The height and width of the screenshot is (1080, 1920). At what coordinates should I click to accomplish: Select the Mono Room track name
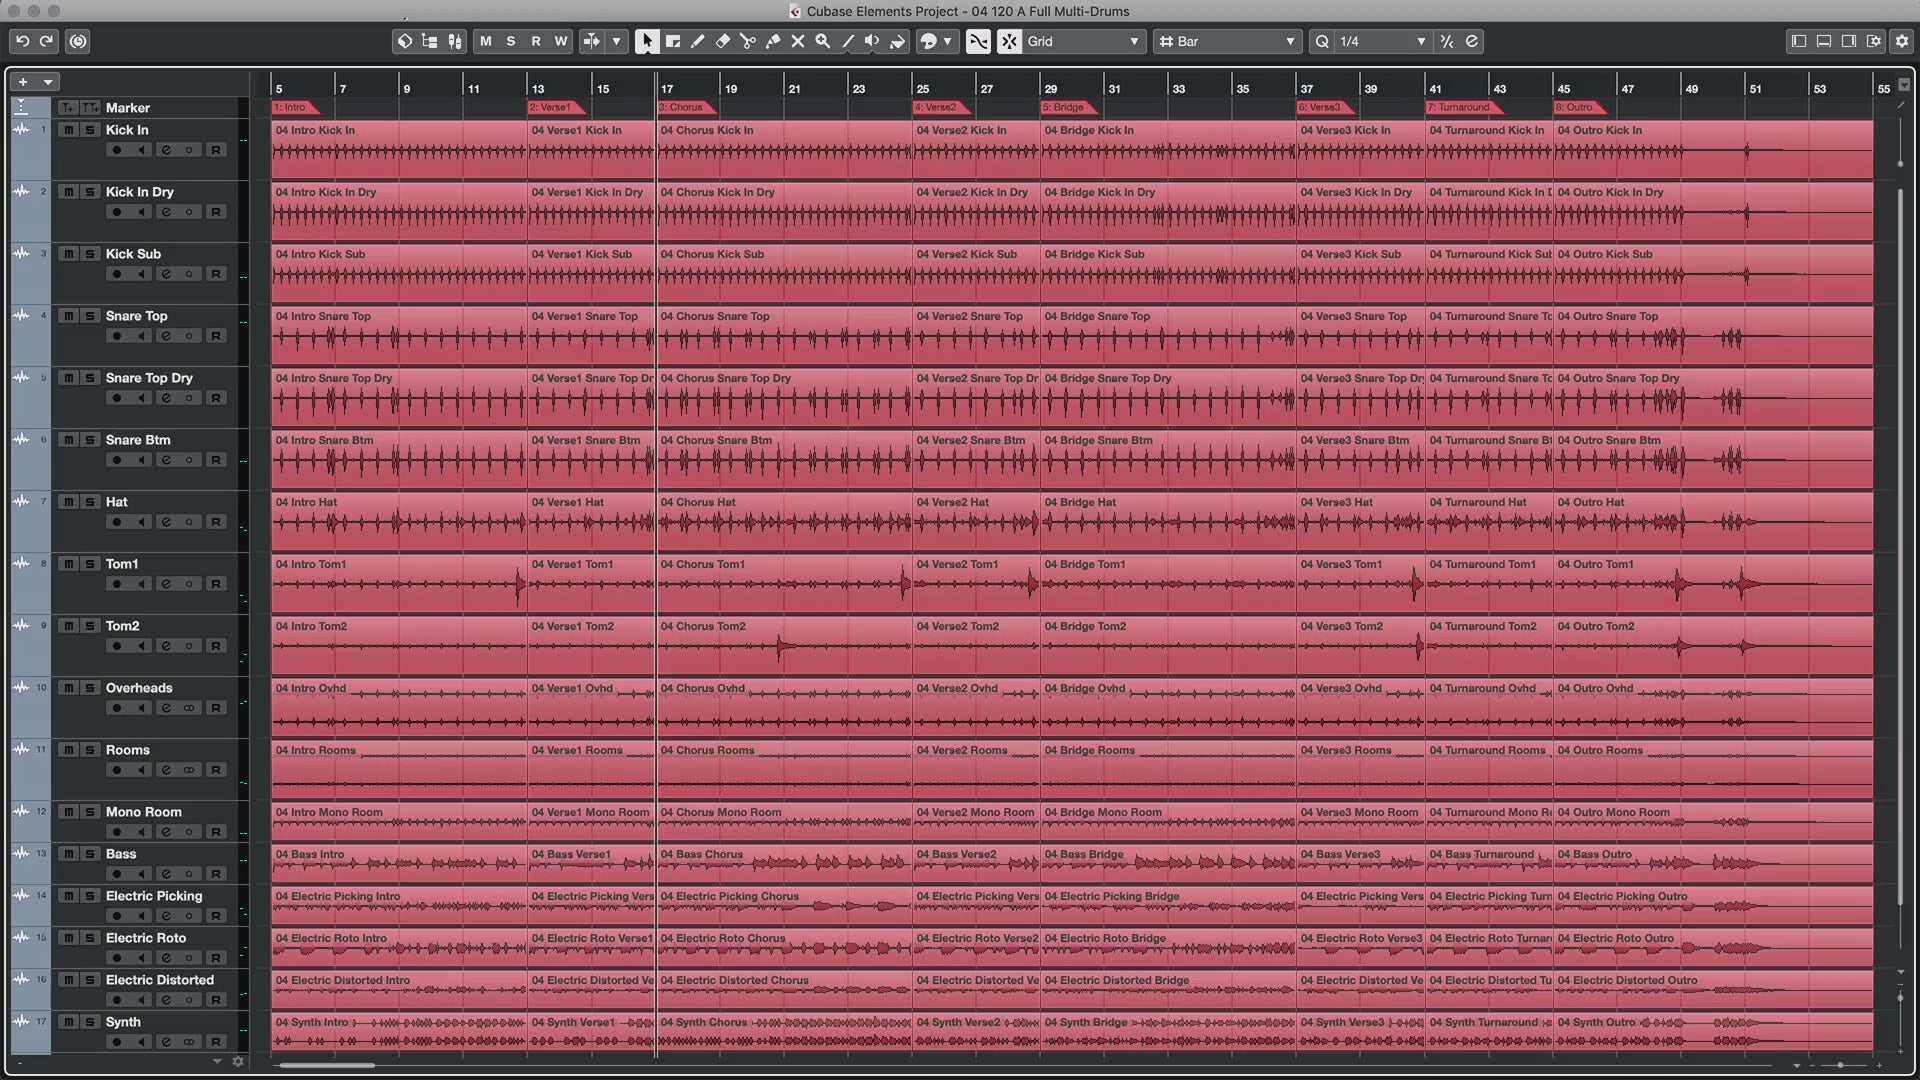point(144,812)
